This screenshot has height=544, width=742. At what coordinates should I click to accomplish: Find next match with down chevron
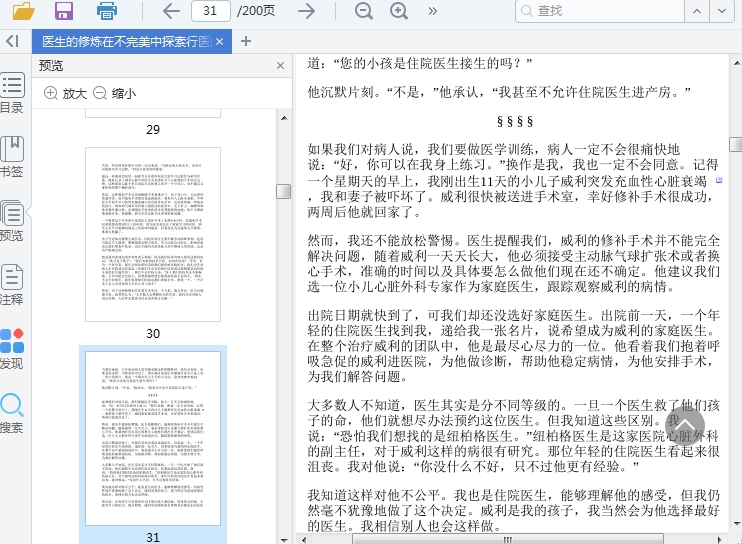coord(722,11)
